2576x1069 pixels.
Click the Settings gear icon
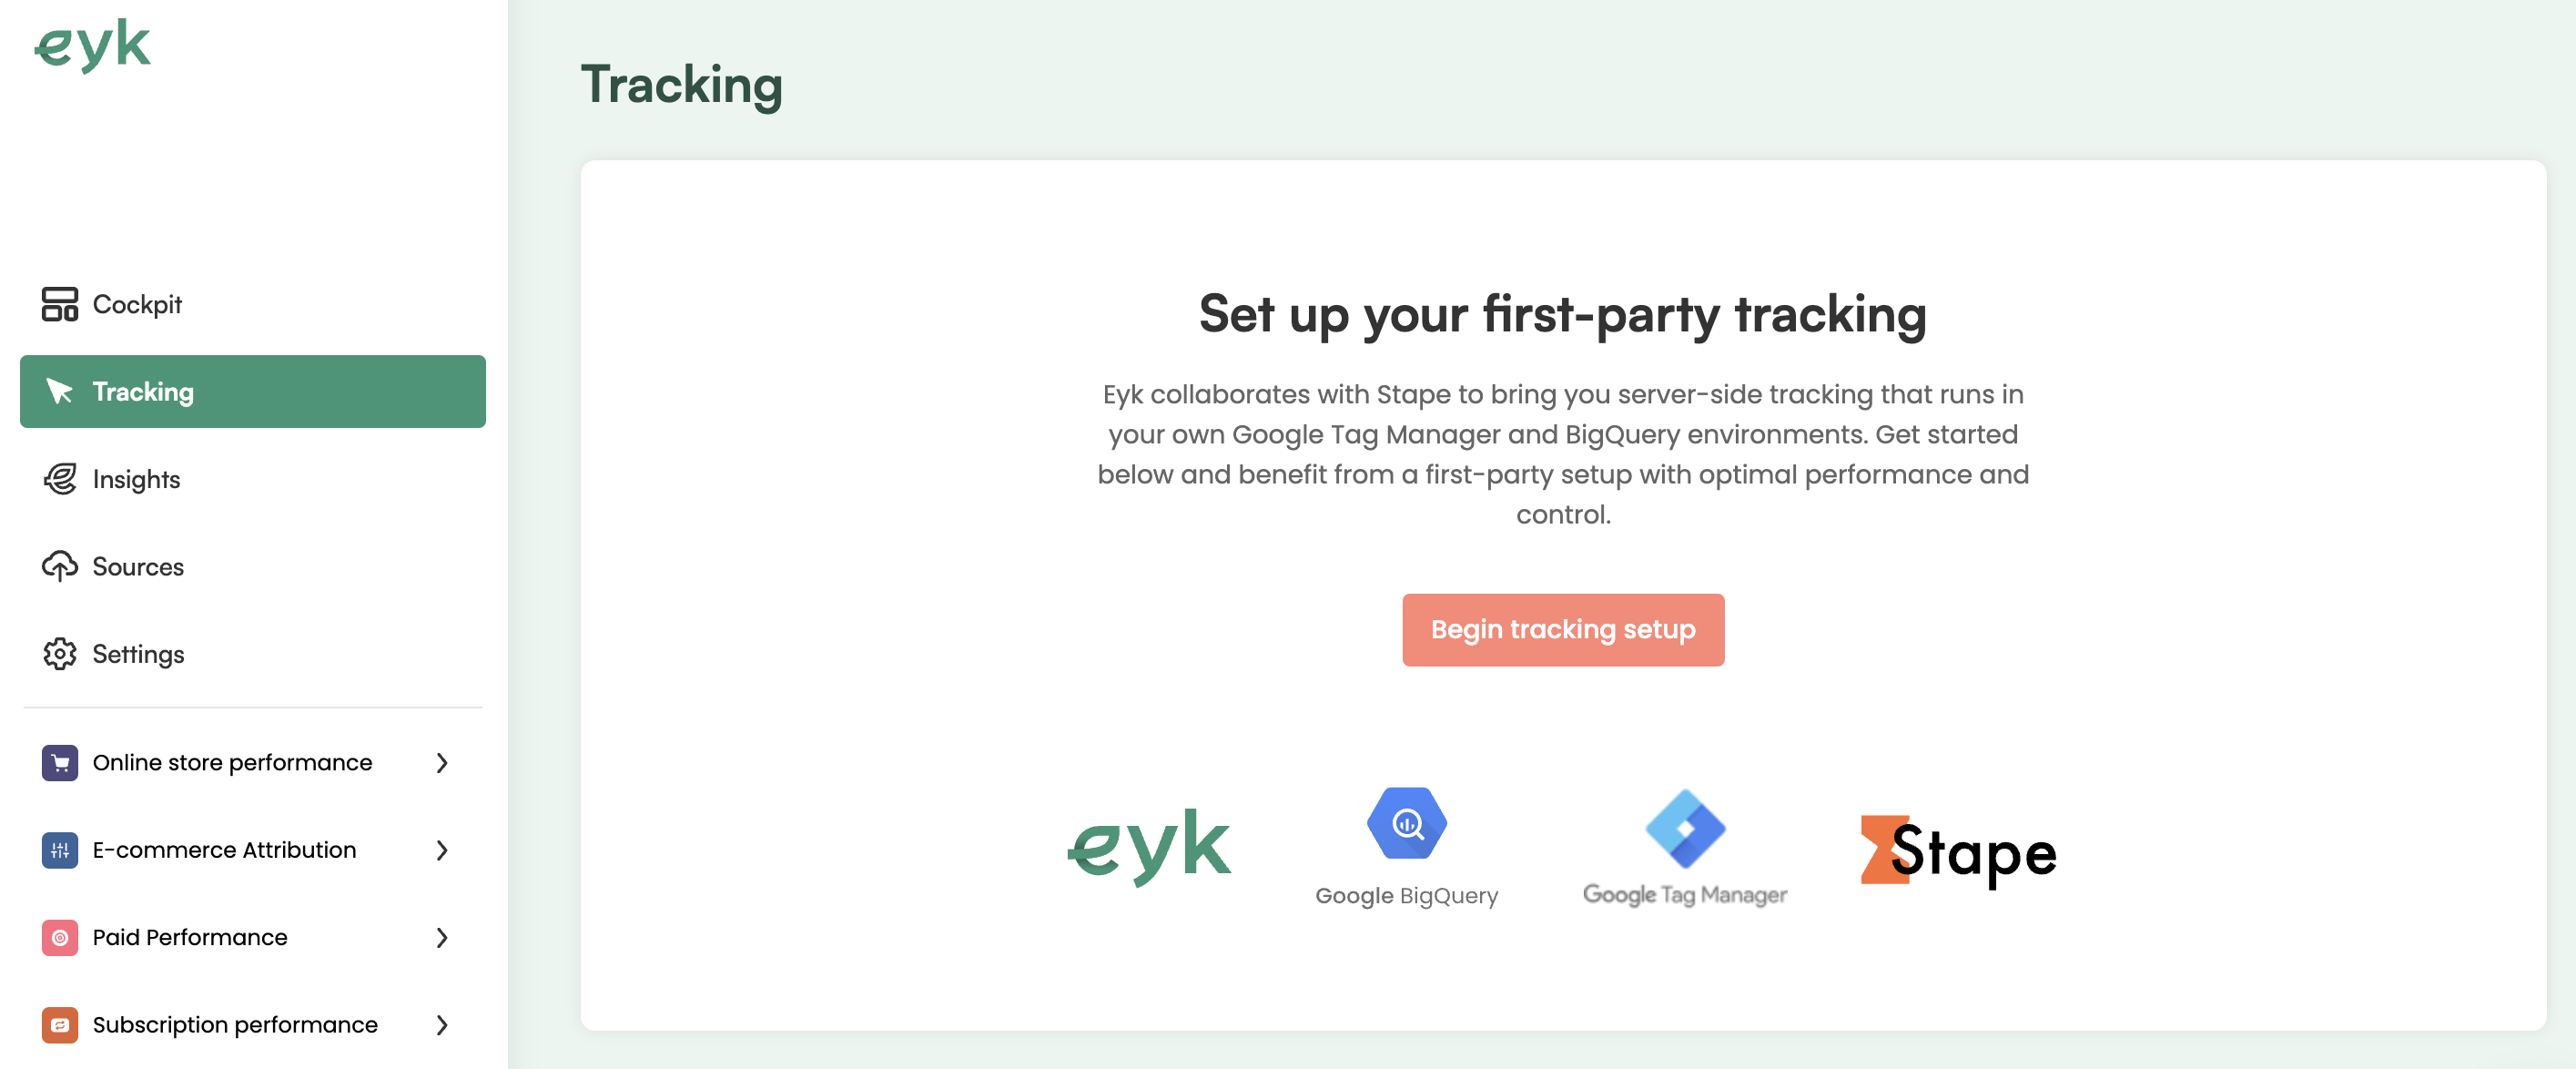point(57,653)
